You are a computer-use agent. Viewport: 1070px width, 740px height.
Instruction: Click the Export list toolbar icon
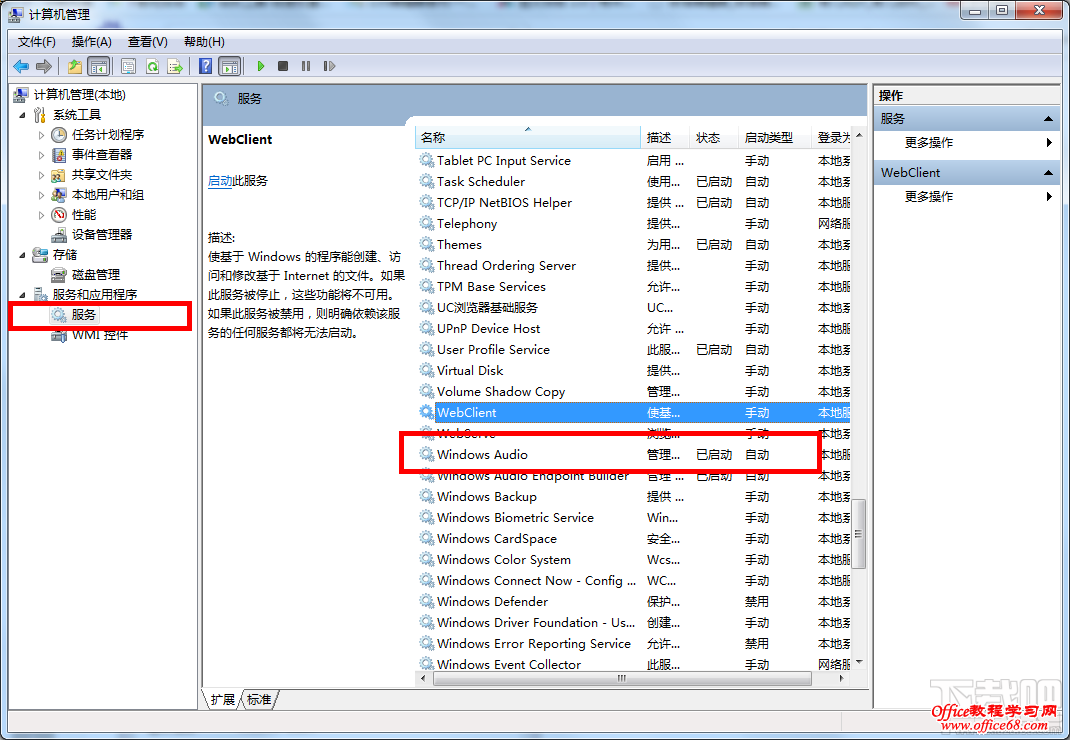tap(175, 66)
